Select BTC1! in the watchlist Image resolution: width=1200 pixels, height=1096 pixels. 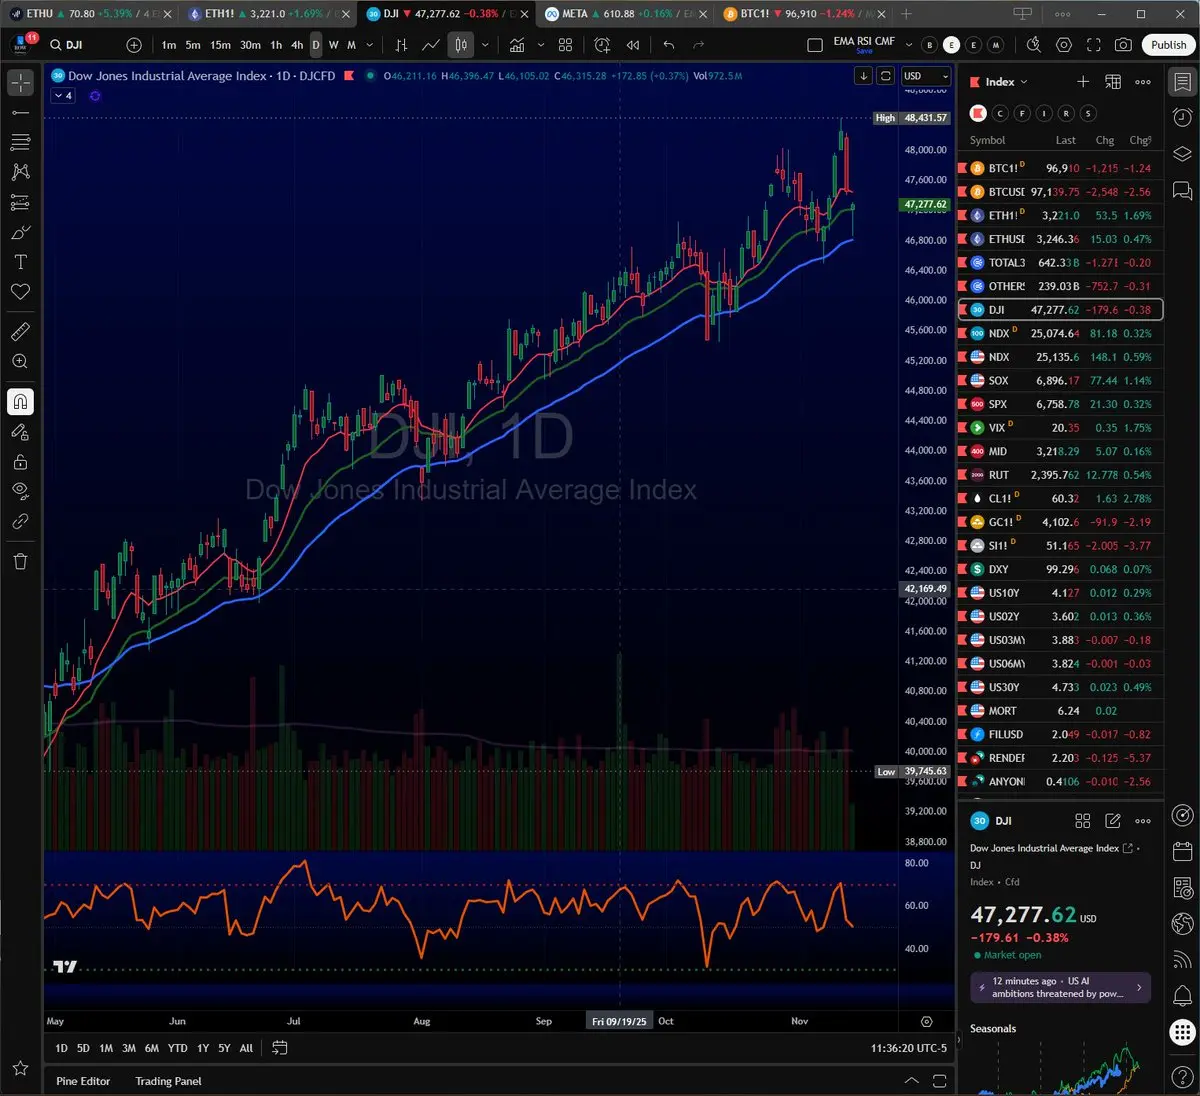[x=1060, y=168]
